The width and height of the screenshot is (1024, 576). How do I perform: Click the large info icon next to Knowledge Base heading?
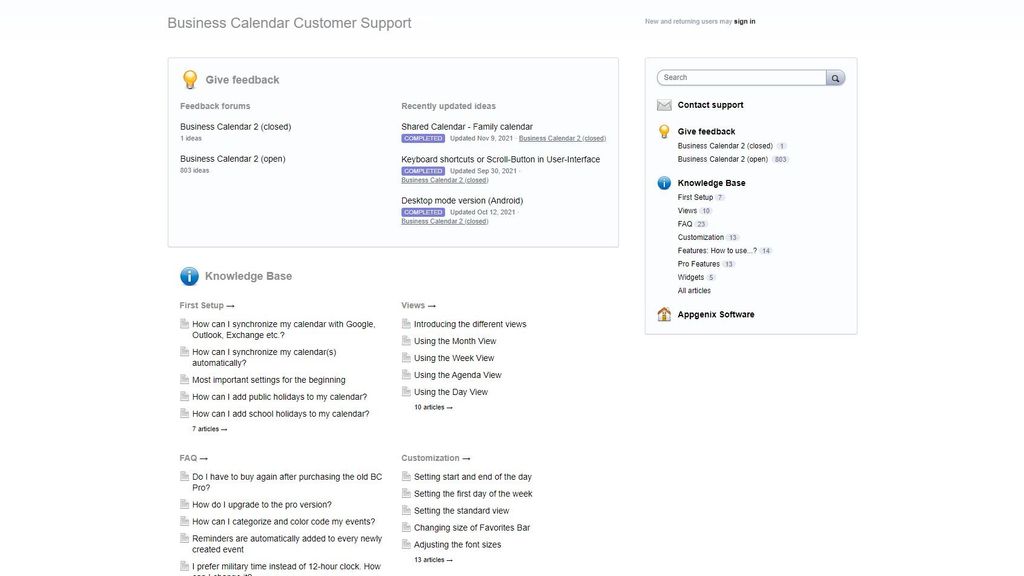(x=189, y=276)
